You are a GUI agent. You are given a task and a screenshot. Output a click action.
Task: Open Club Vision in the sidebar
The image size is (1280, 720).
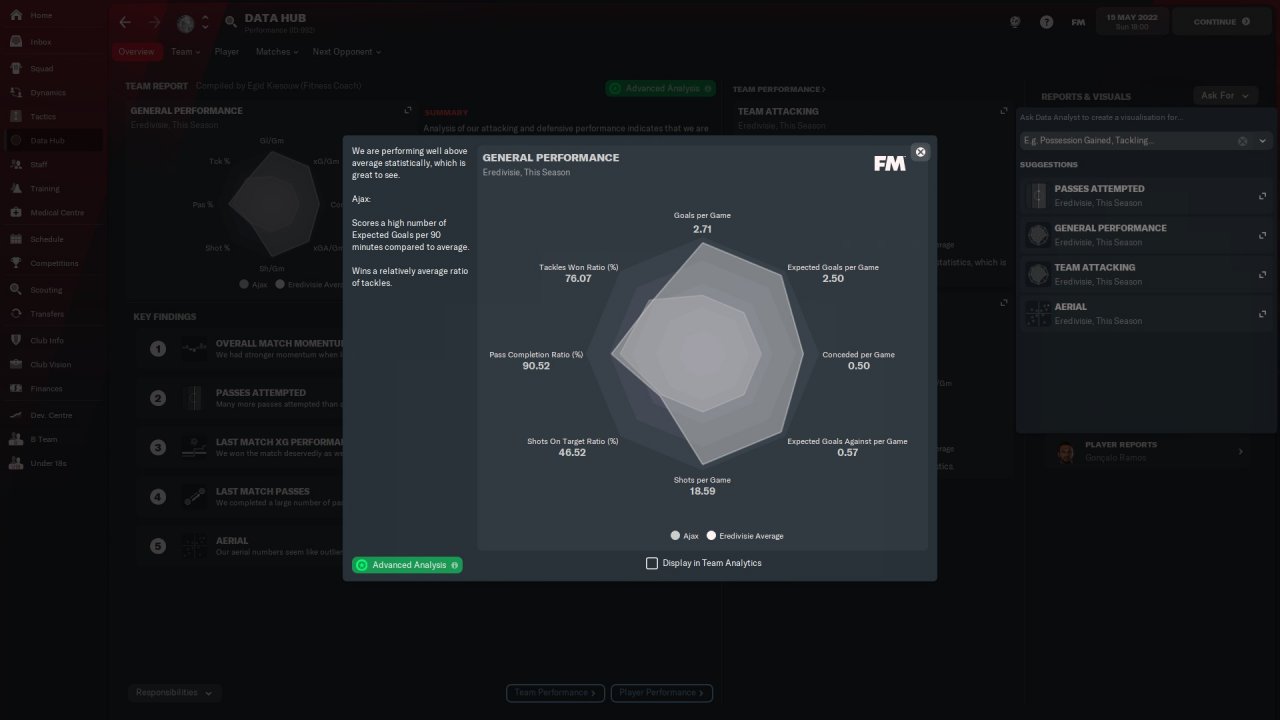click(x=52, y=365)
